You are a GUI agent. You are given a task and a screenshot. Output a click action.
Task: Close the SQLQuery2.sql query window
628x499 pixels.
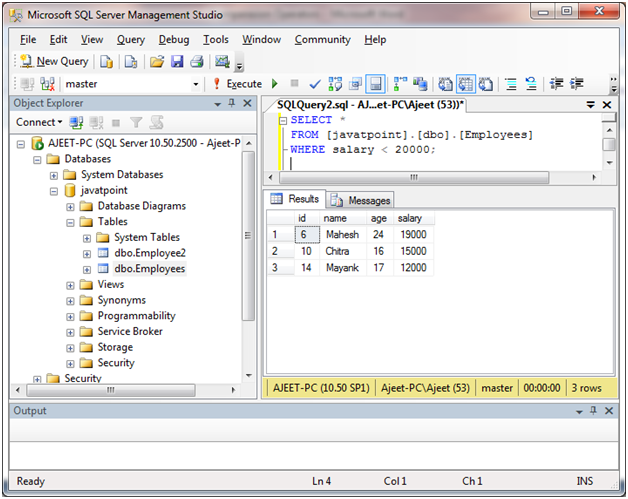tap(607, 105)
